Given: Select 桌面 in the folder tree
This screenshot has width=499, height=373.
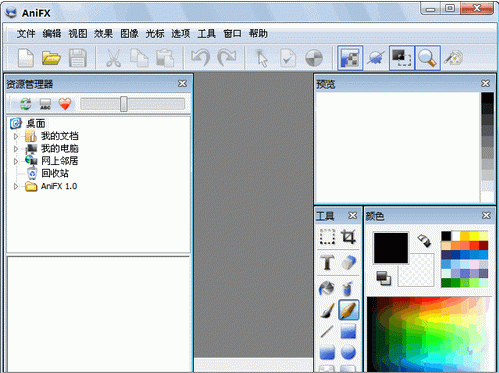Looking at the screenshot, I should click(36, 124).
